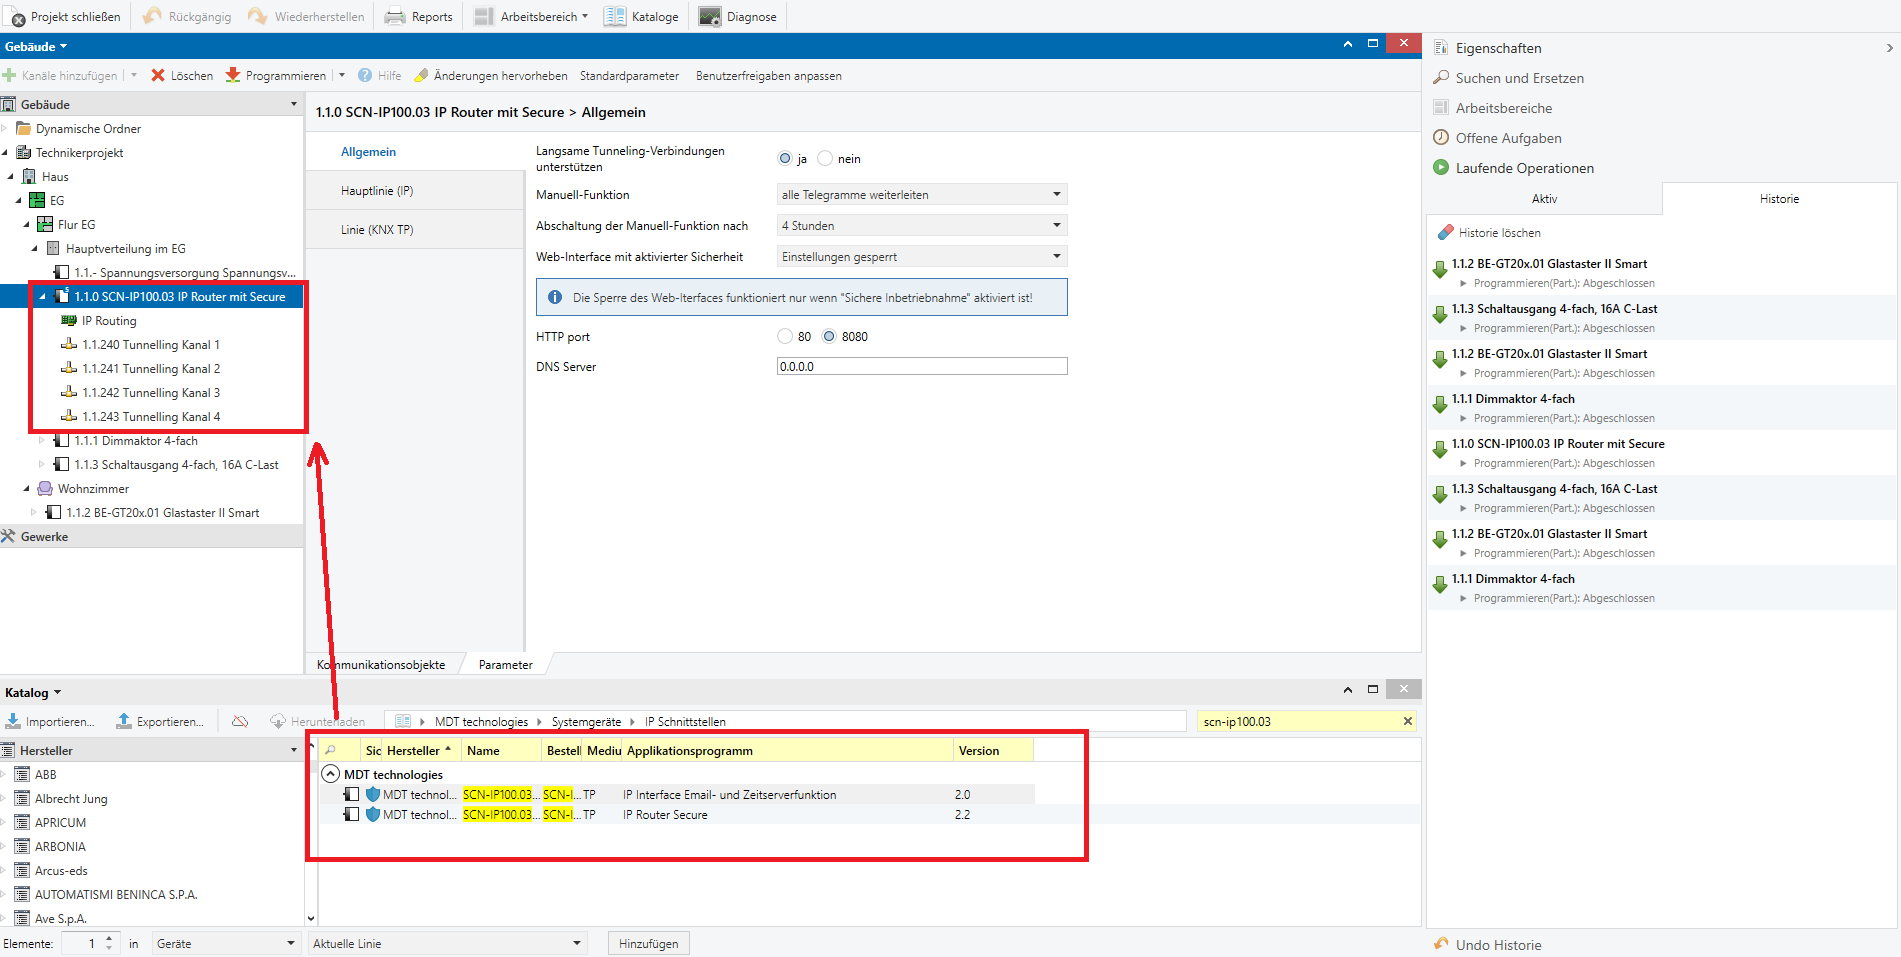Click Benutzerfreigaben anpassen button
This screenshot has width=1901, height=957.
(x=768, y=75)
